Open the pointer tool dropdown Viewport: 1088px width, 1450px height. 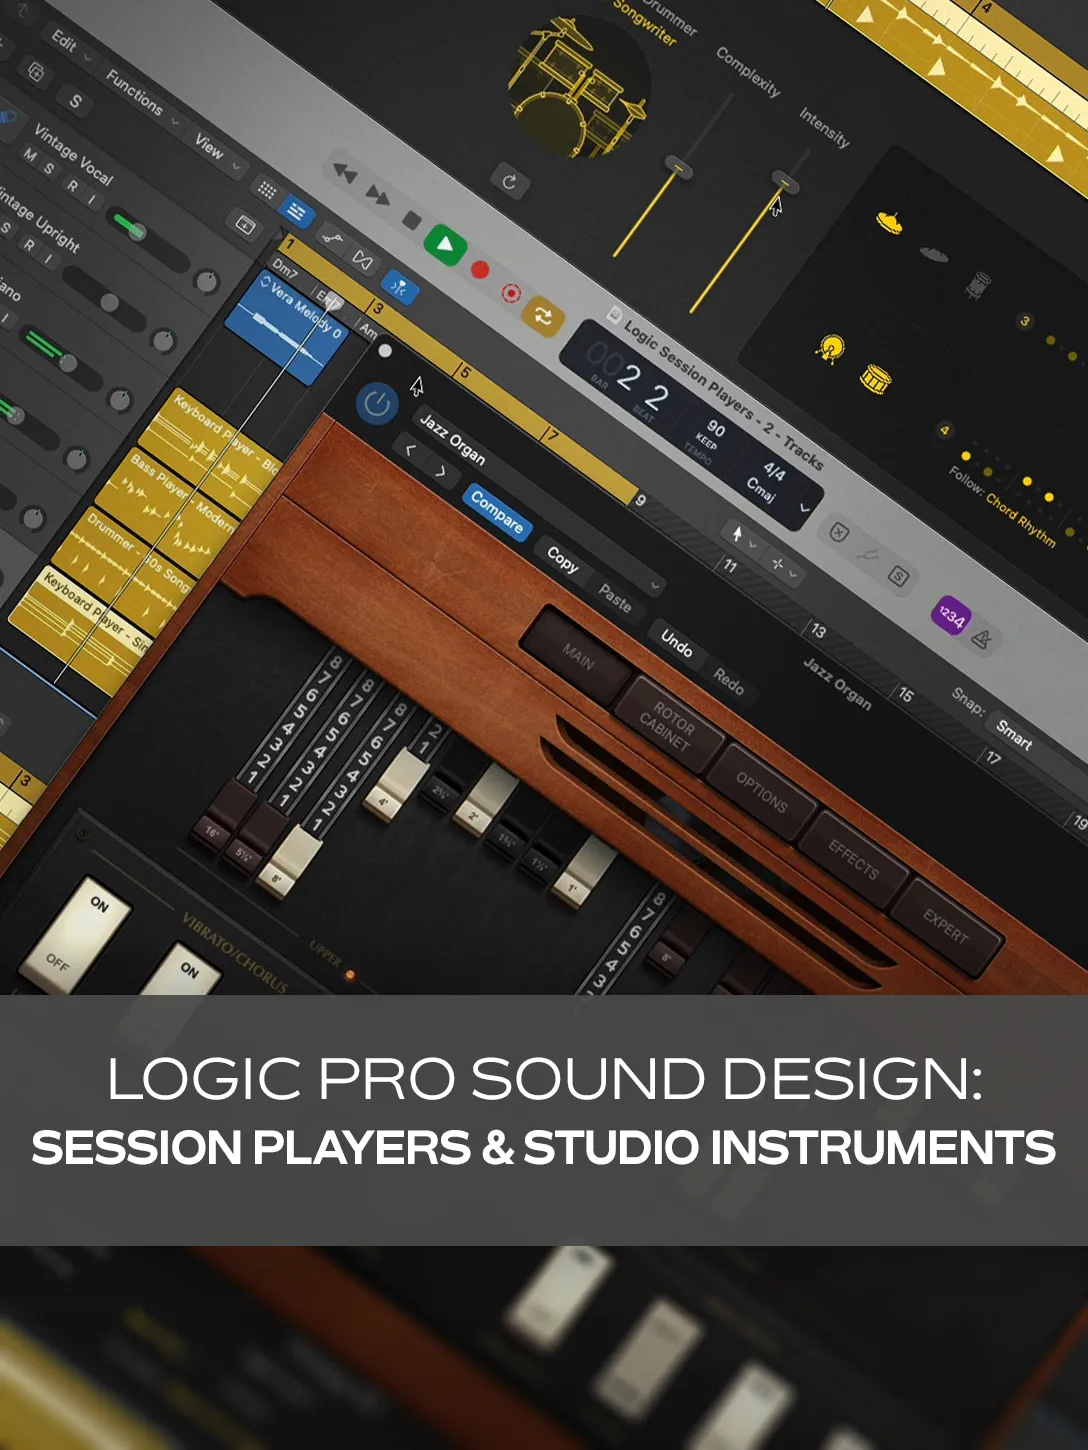(744, 538)
